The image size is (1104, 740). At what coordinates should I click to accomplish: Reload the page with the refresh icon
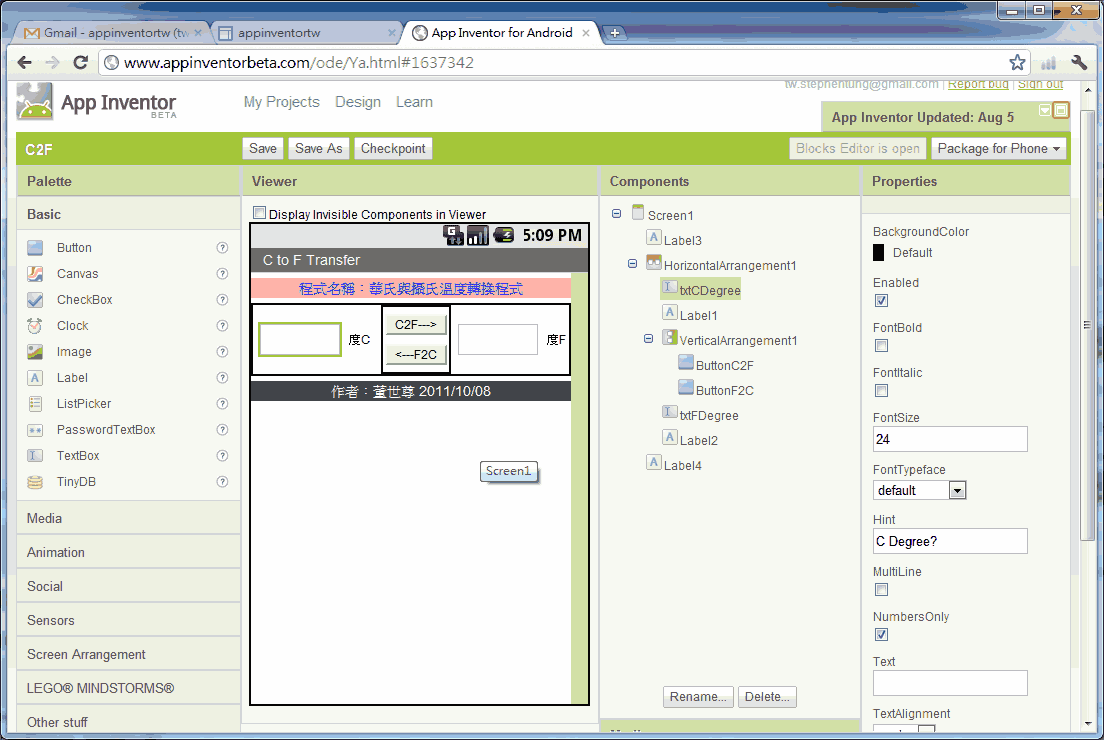(x=80, y=63)
